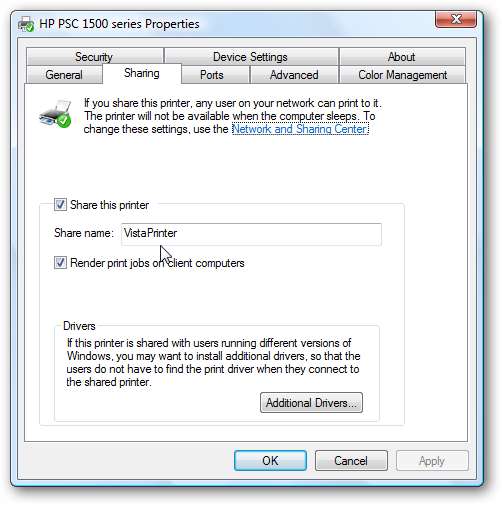Uncheck the Share this printer checkbox
This screenshot has width=502, height=505.
click(60, 204)
